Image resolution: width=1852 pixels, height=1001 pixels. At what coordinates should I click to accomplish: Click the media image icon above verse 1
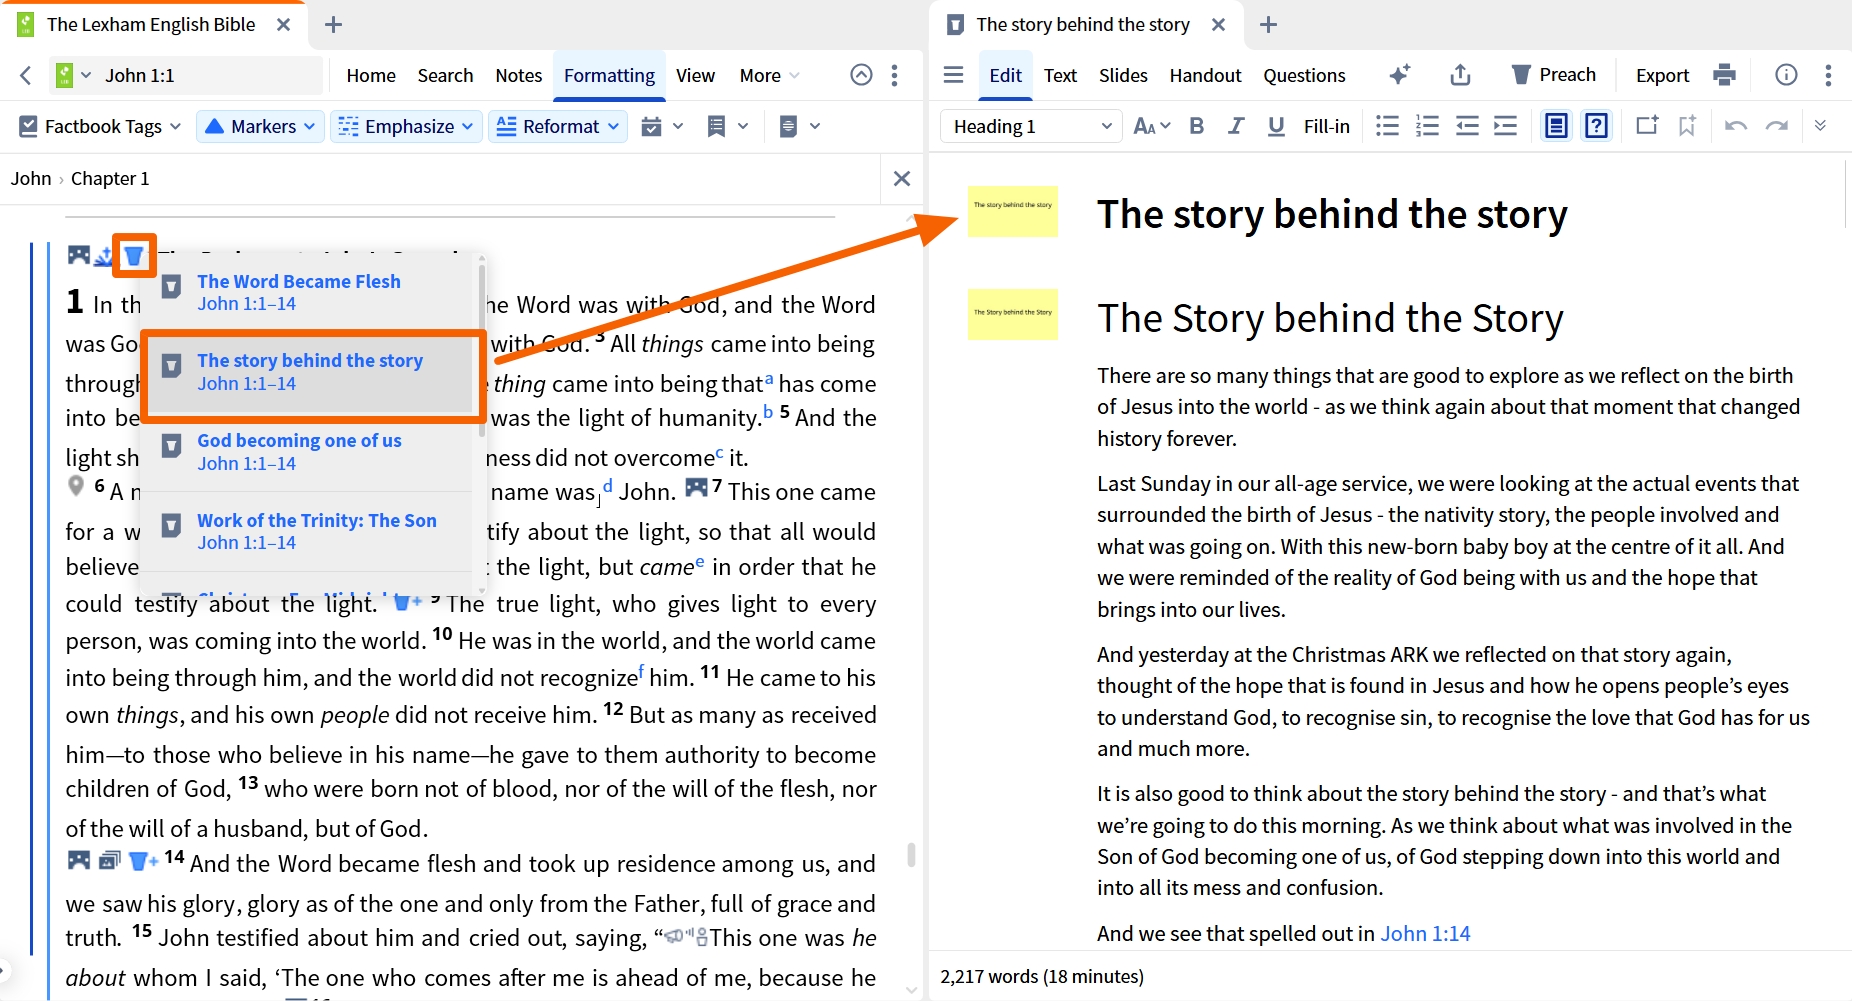78,255
